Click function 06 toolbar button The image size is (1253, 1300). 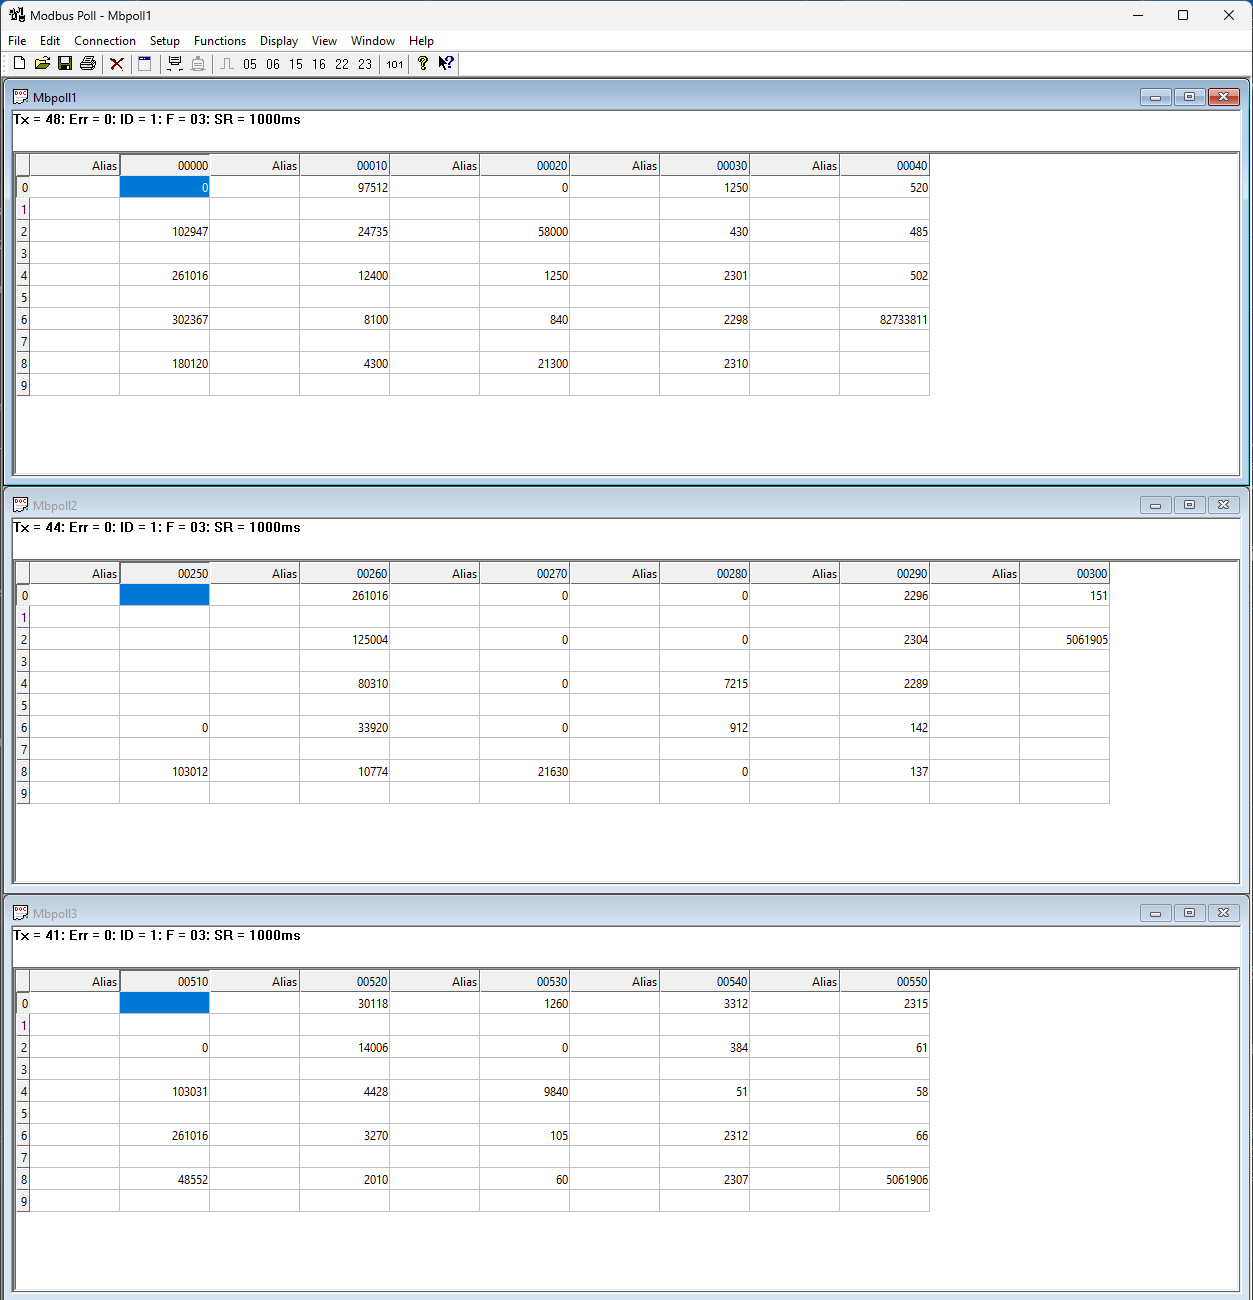coord(273,64)
